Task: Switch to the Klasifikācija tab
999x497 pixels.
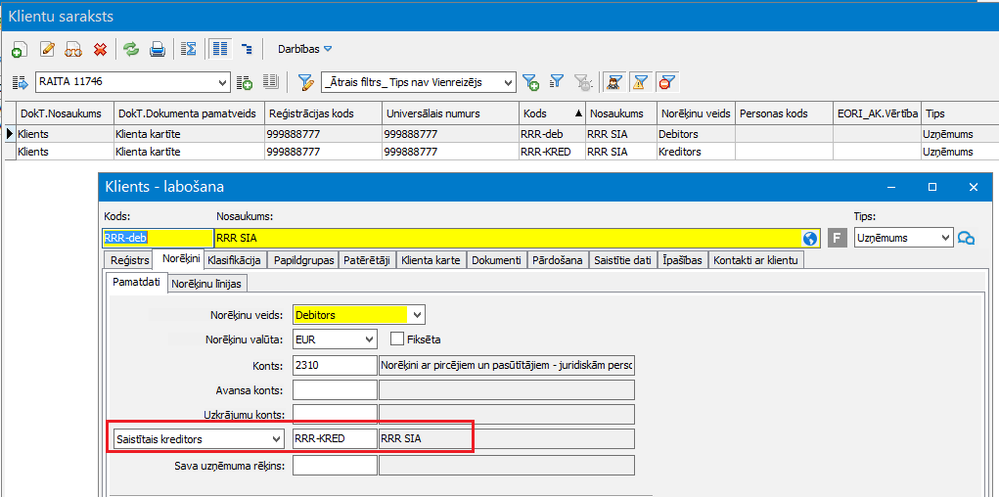Action: click(236, 260)
